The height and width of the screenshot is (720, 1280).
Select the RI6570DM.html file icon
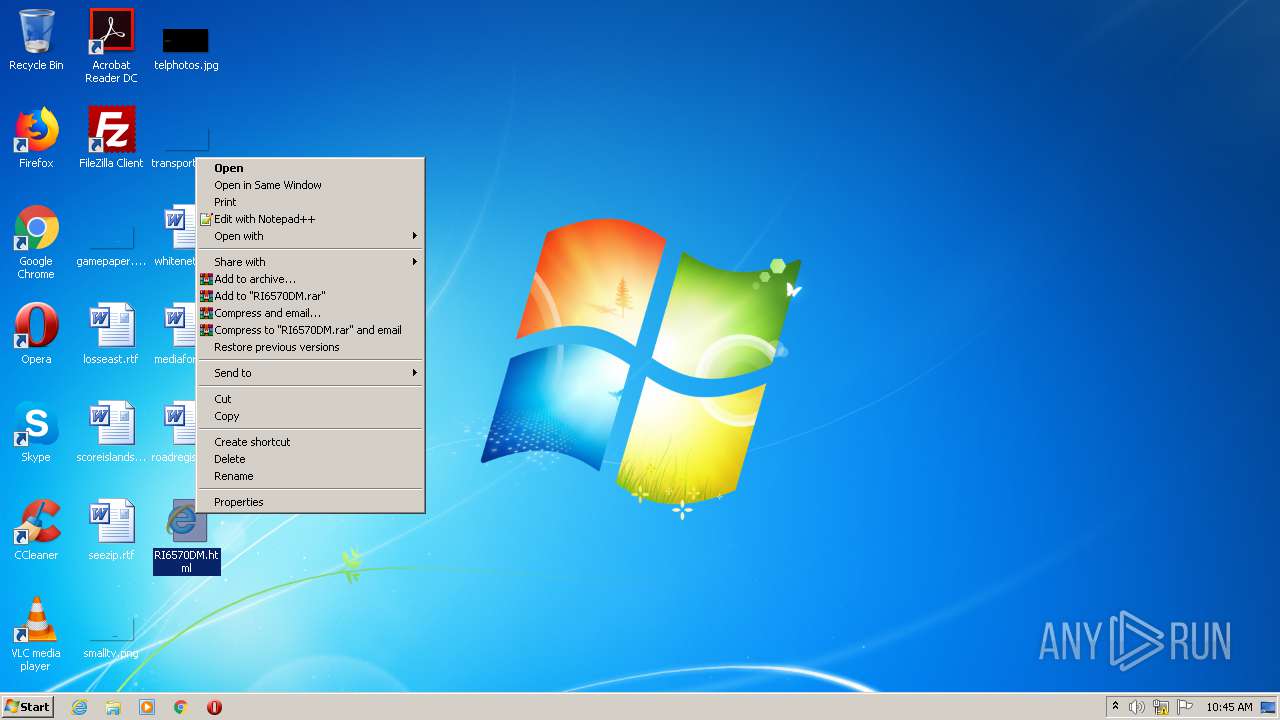click(186, 537)
